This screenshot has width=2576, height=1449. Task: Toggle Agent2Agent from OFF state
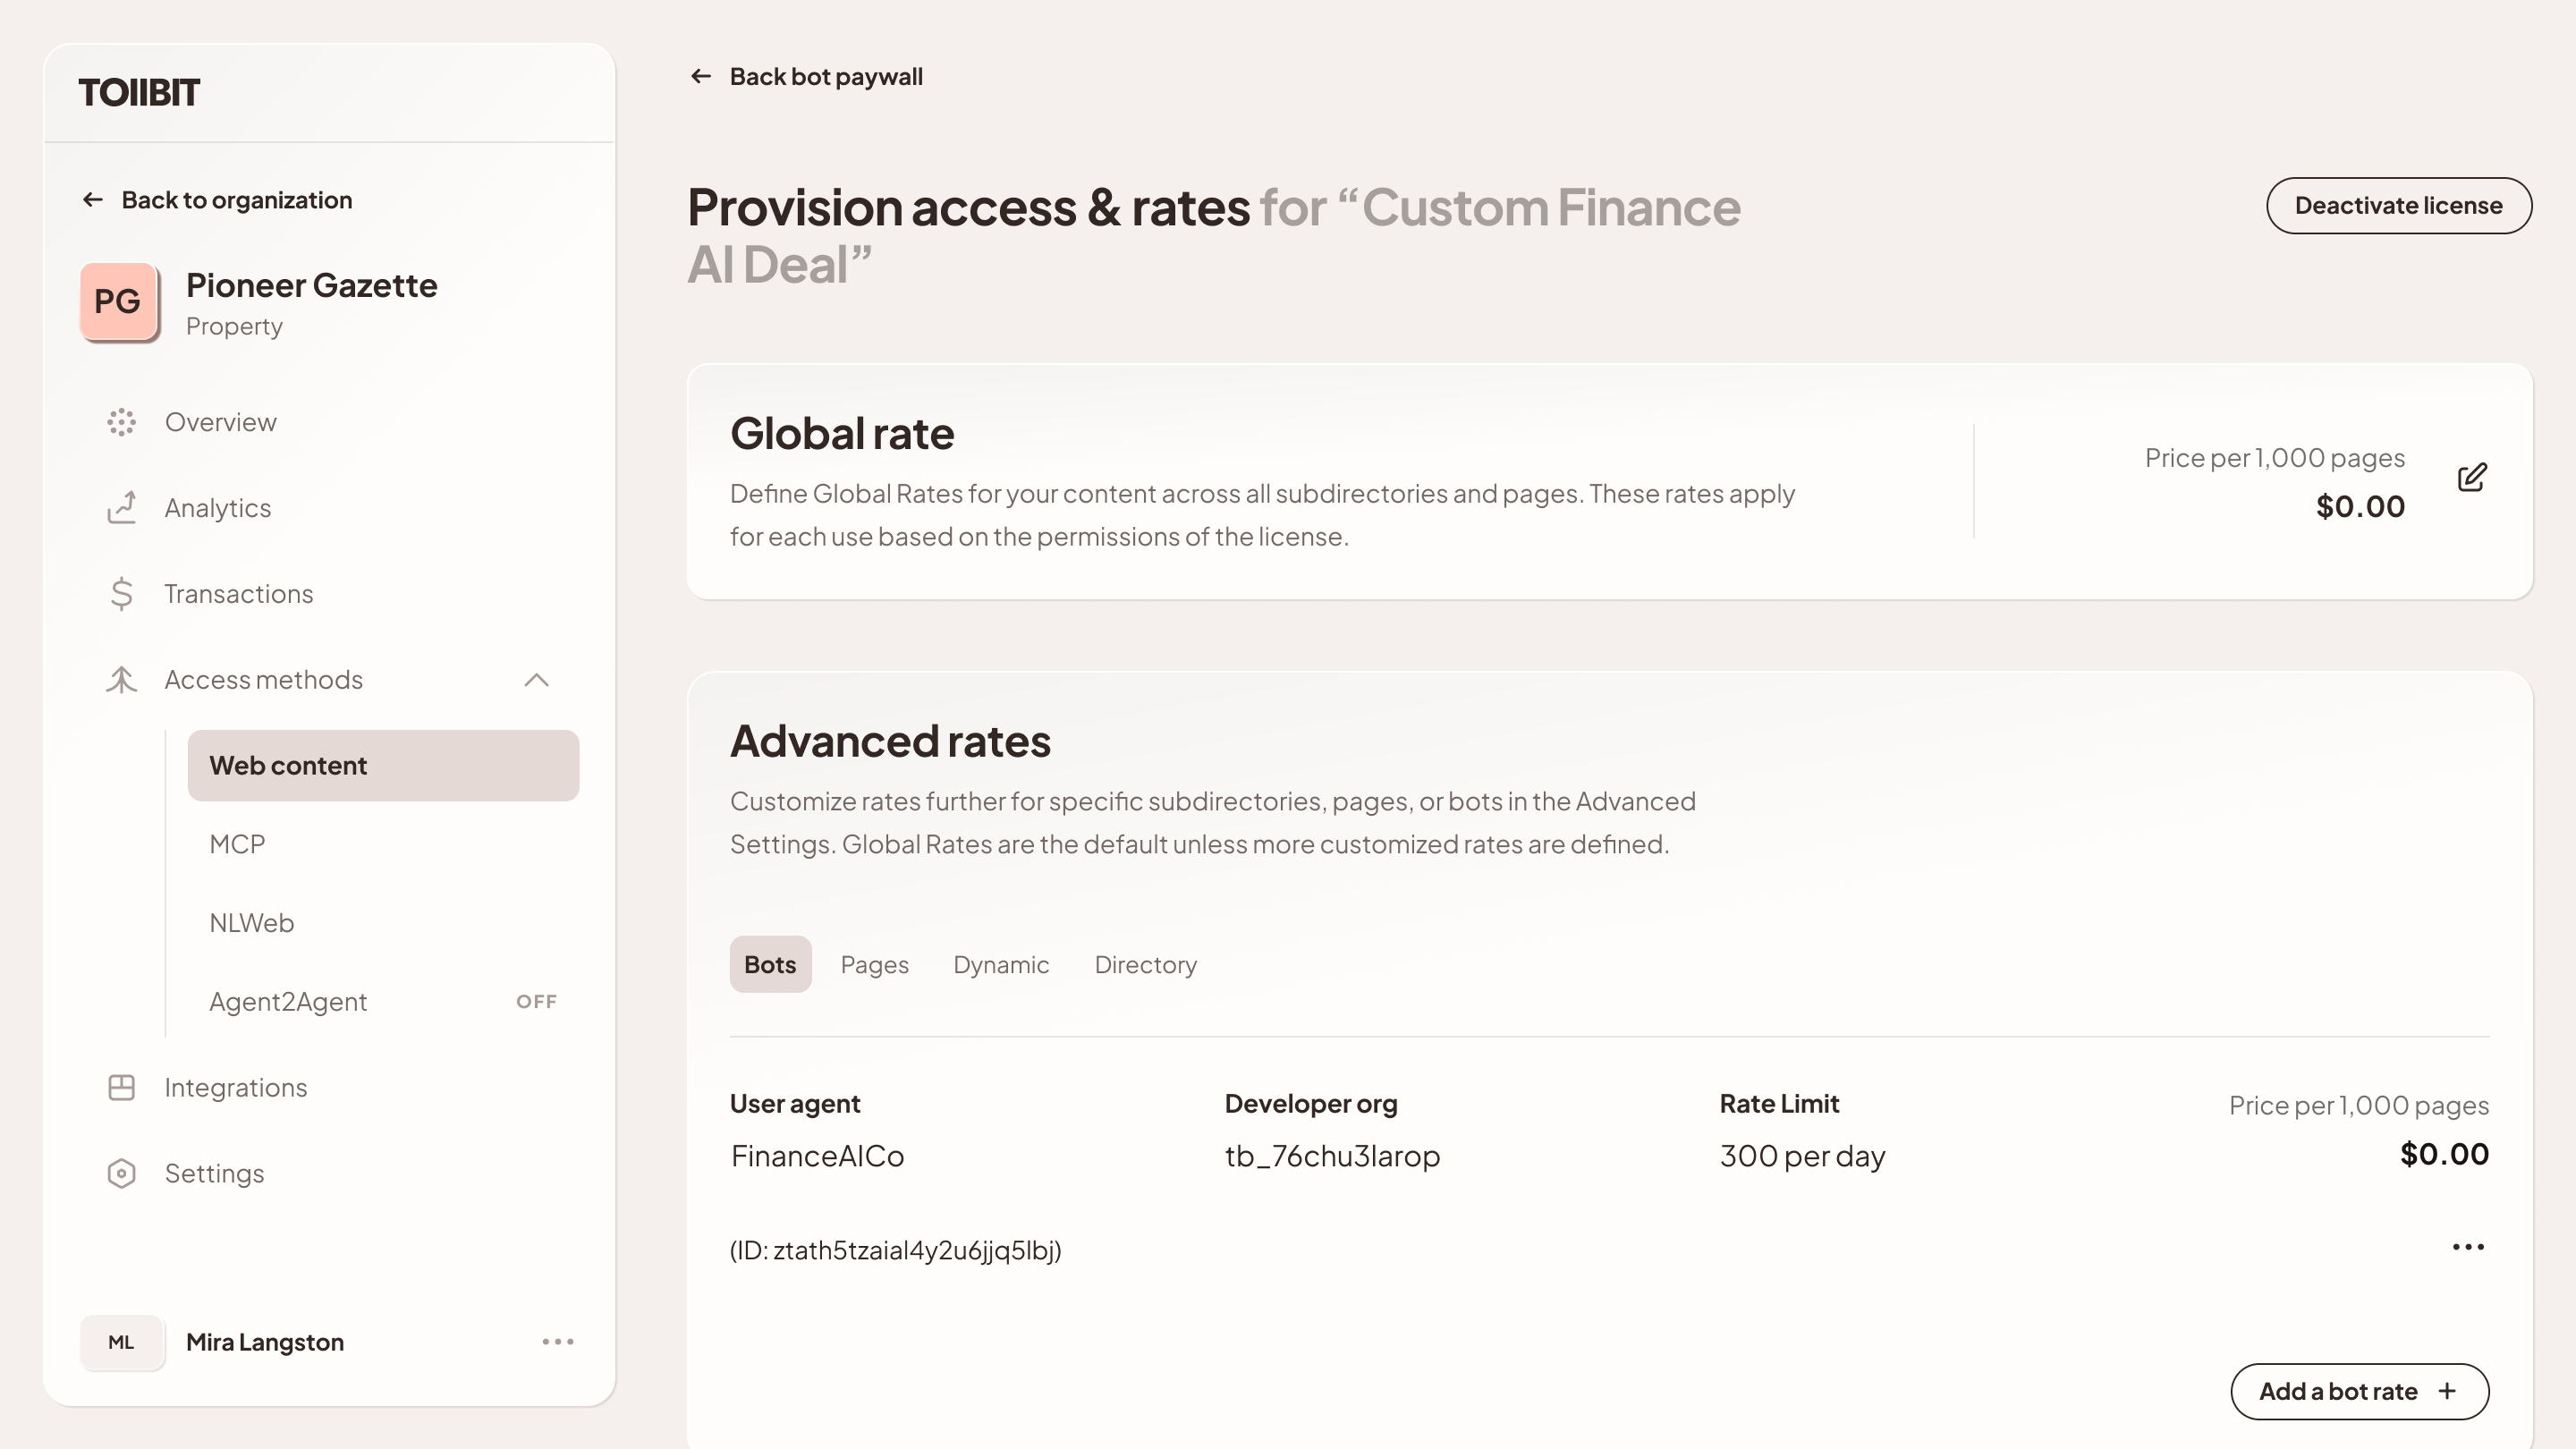click(536, 1001)
